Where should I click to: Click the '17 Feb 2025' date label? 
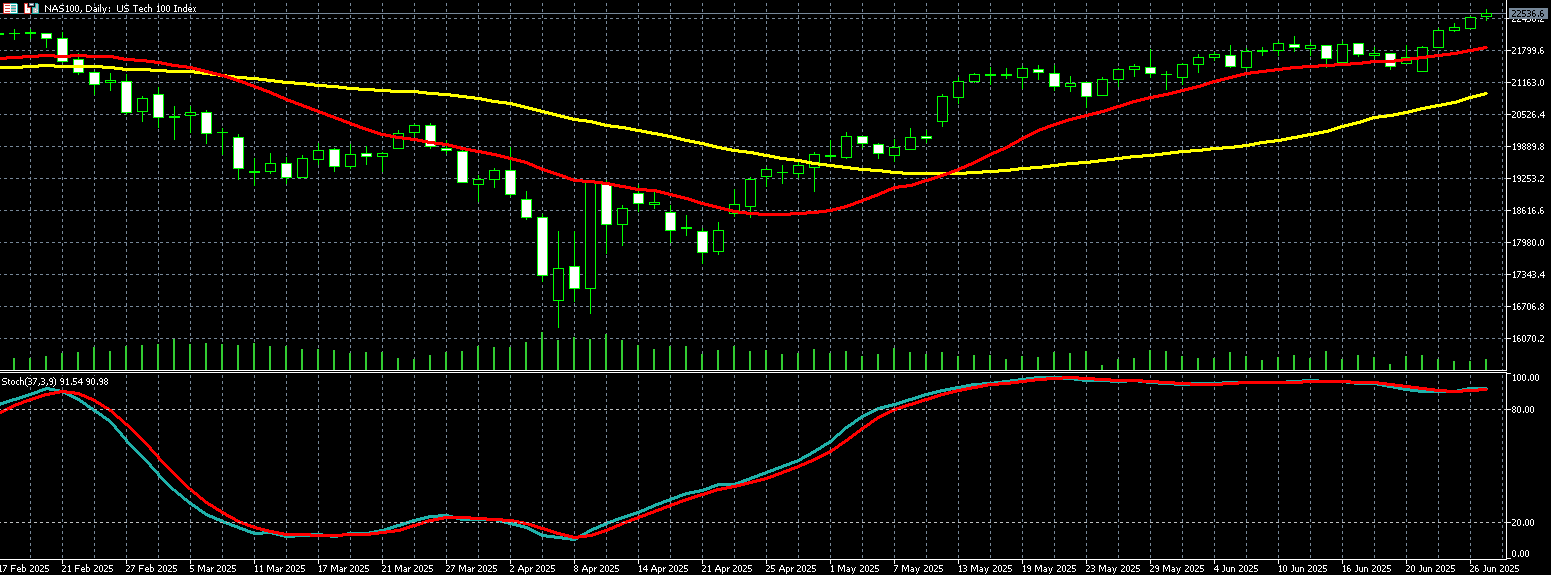[24, 568]
